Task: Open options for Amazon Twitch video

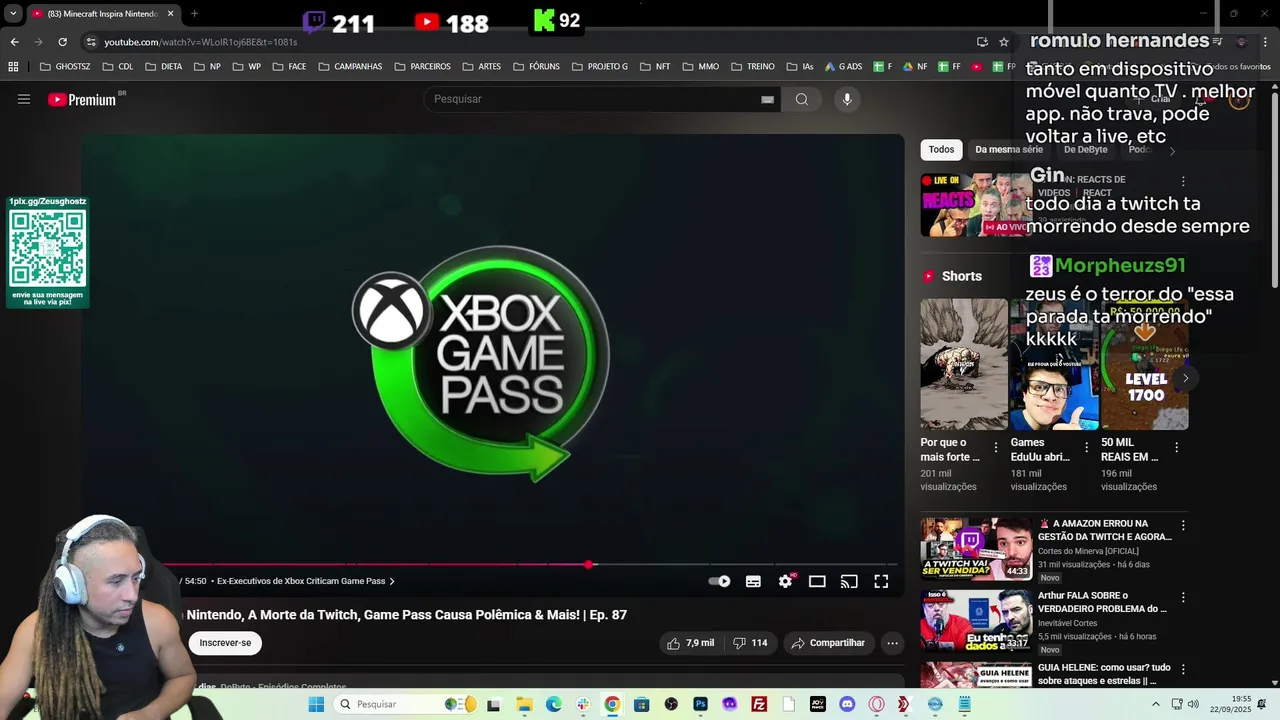Action: (1183, 525)
